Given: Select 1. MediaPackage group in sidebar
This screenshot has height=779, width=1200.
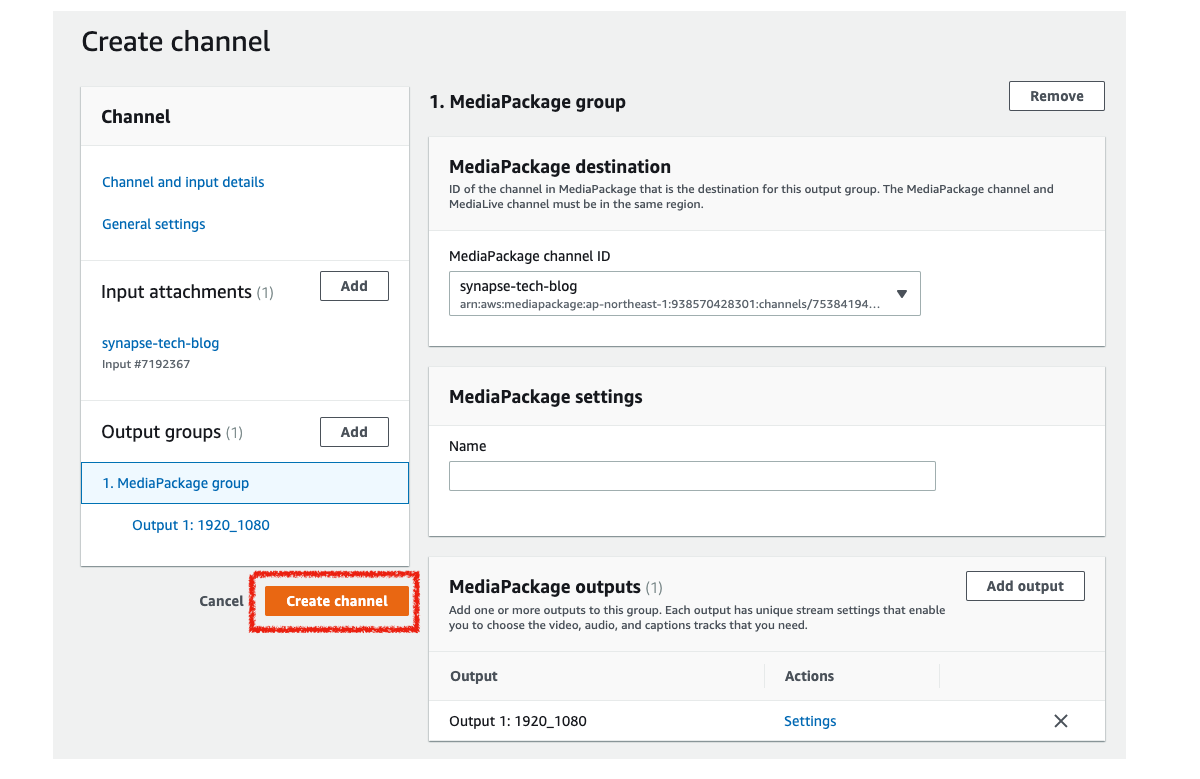Looking at the screenshot, I should click(176, 483).
